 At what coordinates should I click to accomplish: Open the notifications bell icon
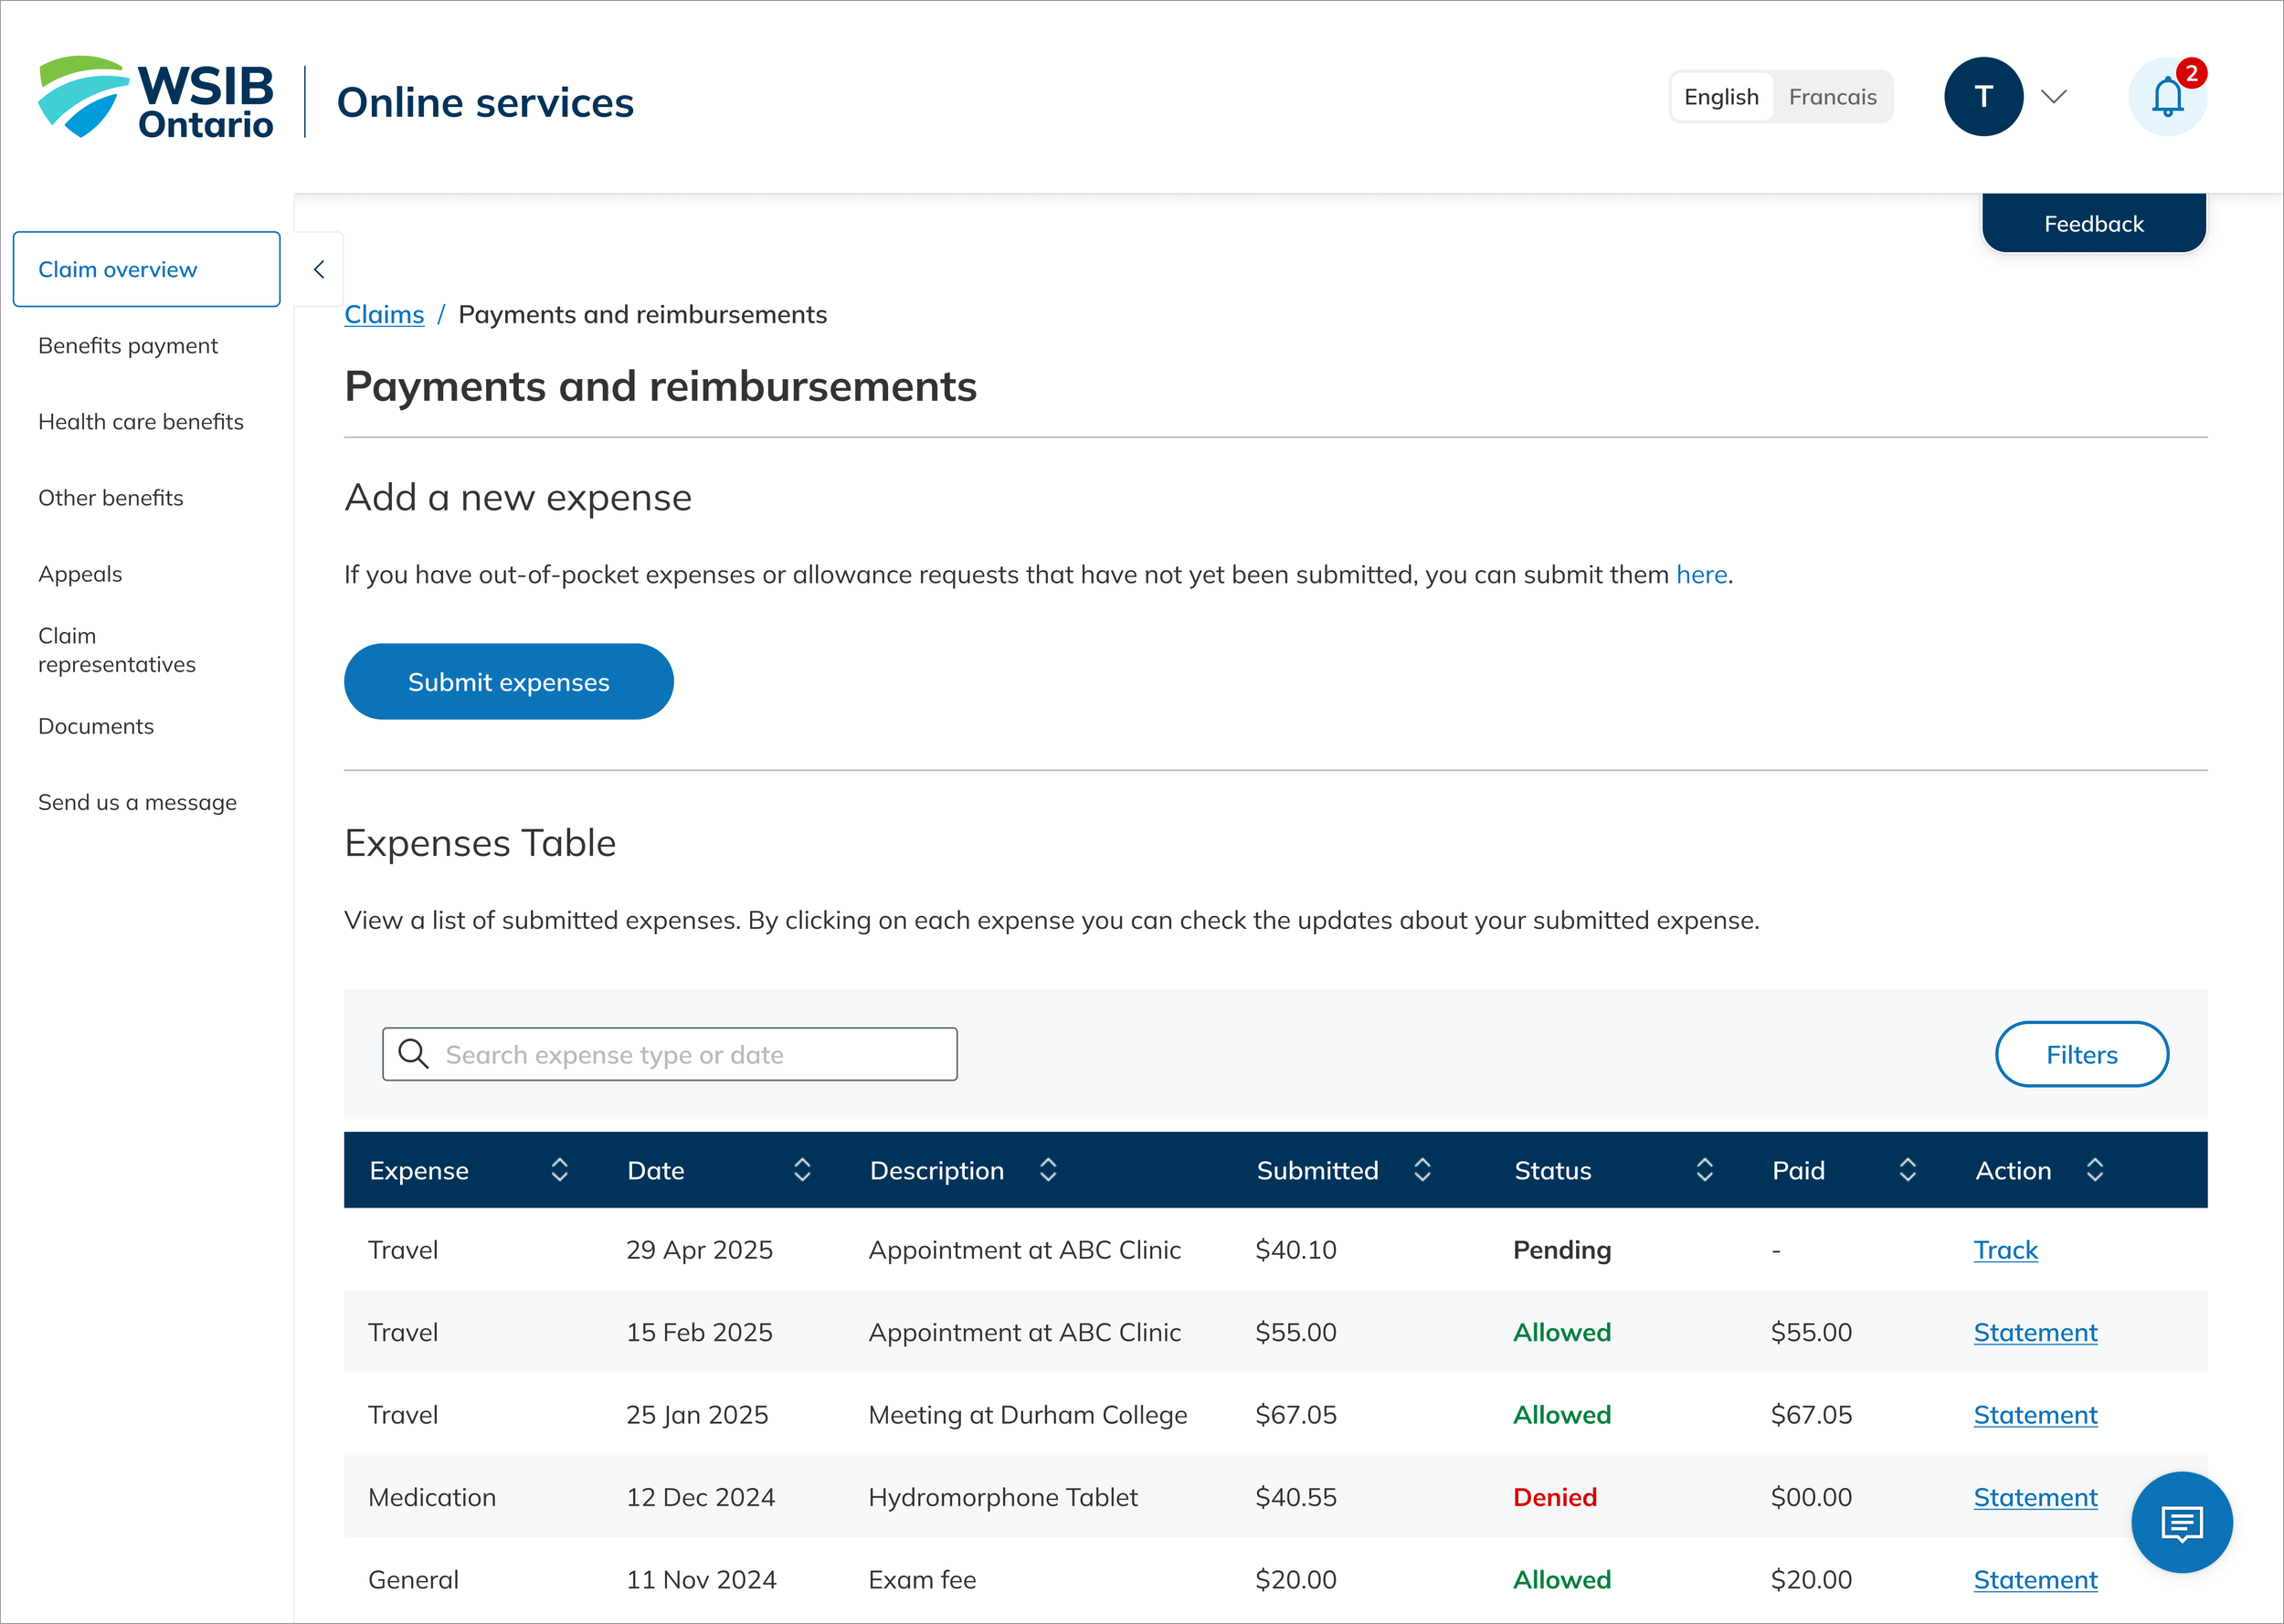2166,97
